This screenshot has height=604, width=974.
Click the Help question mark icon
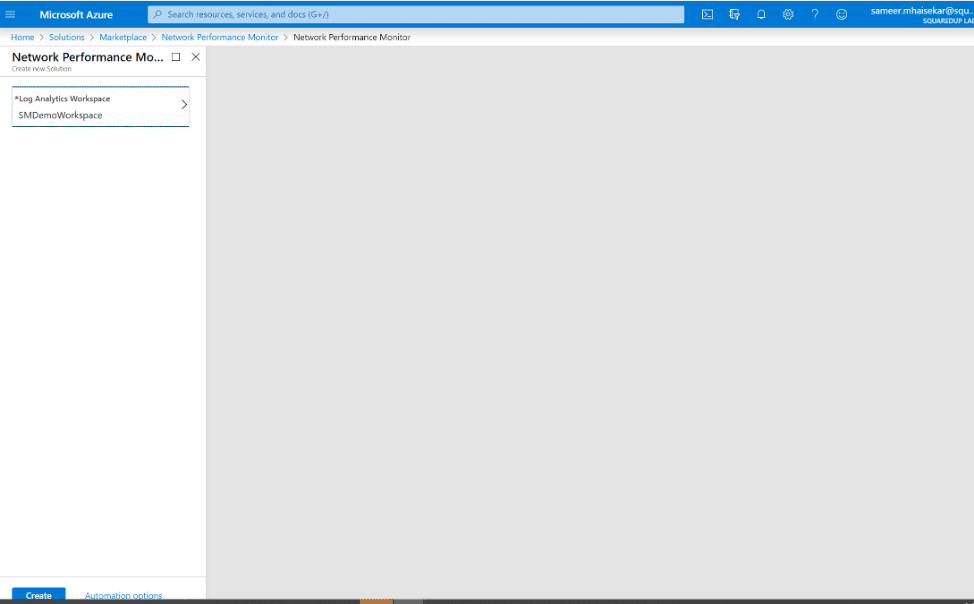point(815,14)
